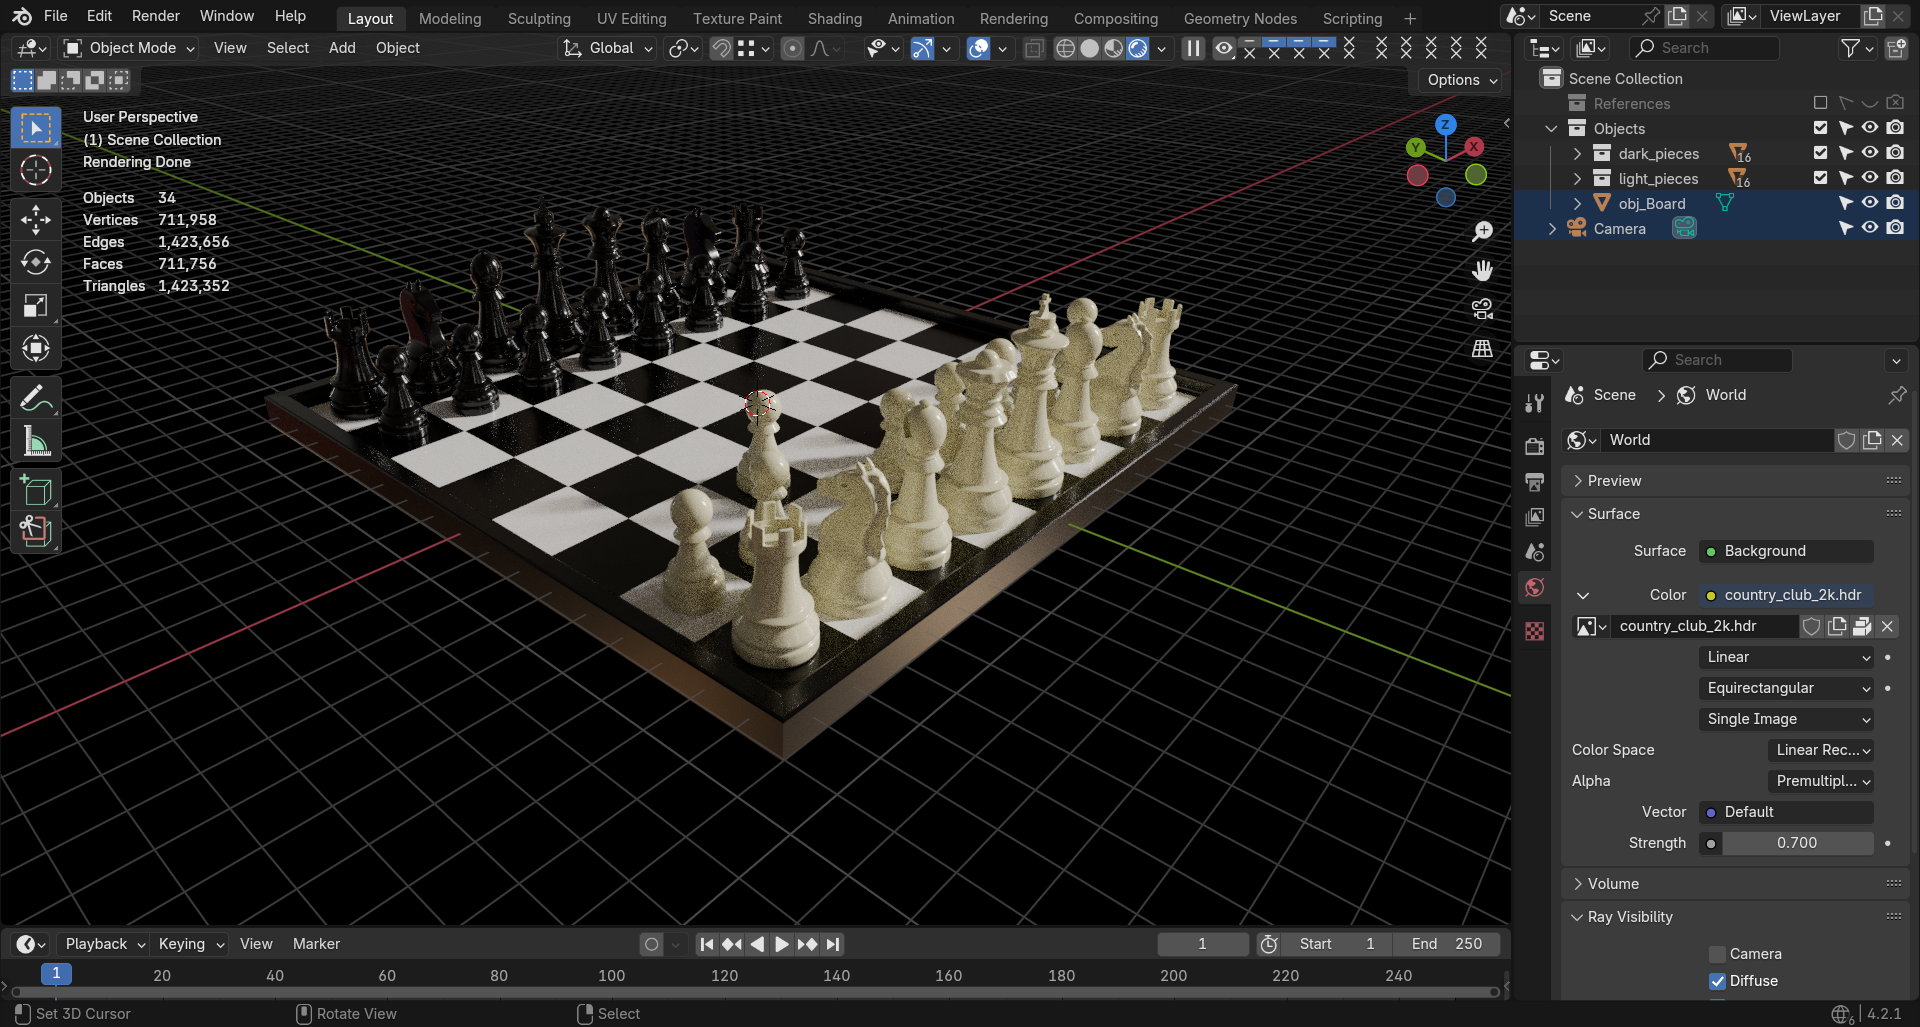Viewport: 1920px width, 1027px height.
Task: Expand the Camera object tree
Action: pos(1552,228)
